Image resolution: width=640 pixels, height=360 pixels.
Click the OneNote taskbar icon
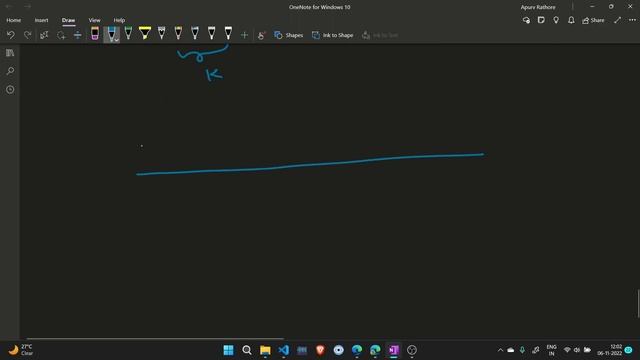[x=393, y=350]
